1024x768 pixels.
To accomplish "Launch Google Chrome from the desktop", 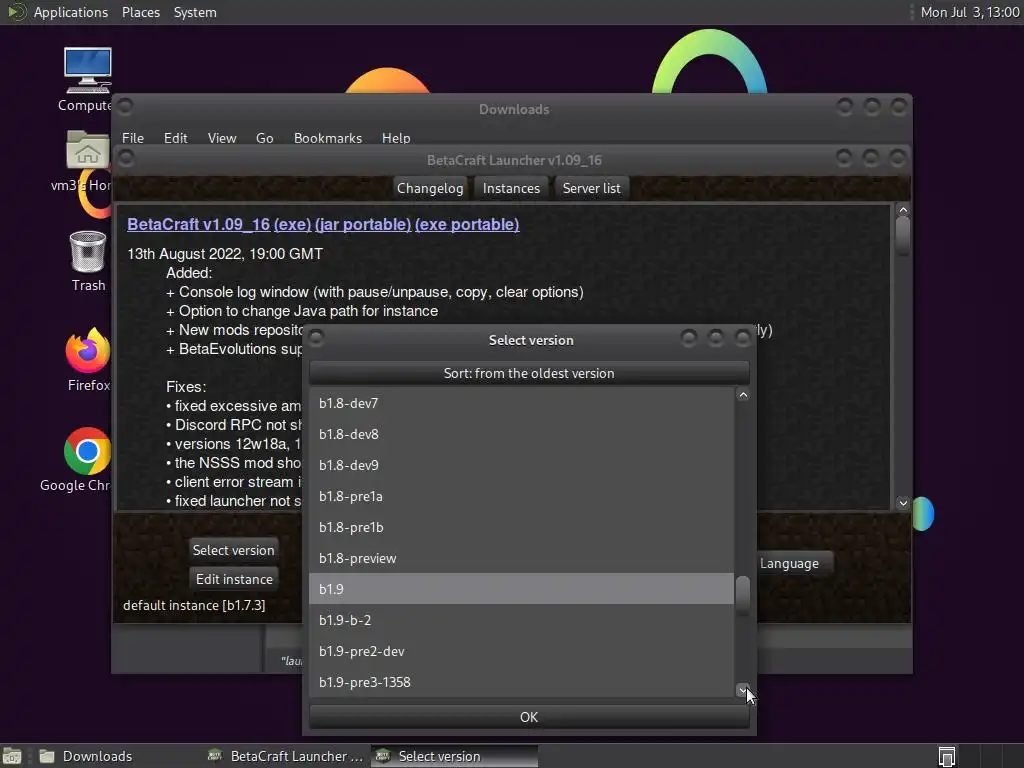I will click(88, 451).
